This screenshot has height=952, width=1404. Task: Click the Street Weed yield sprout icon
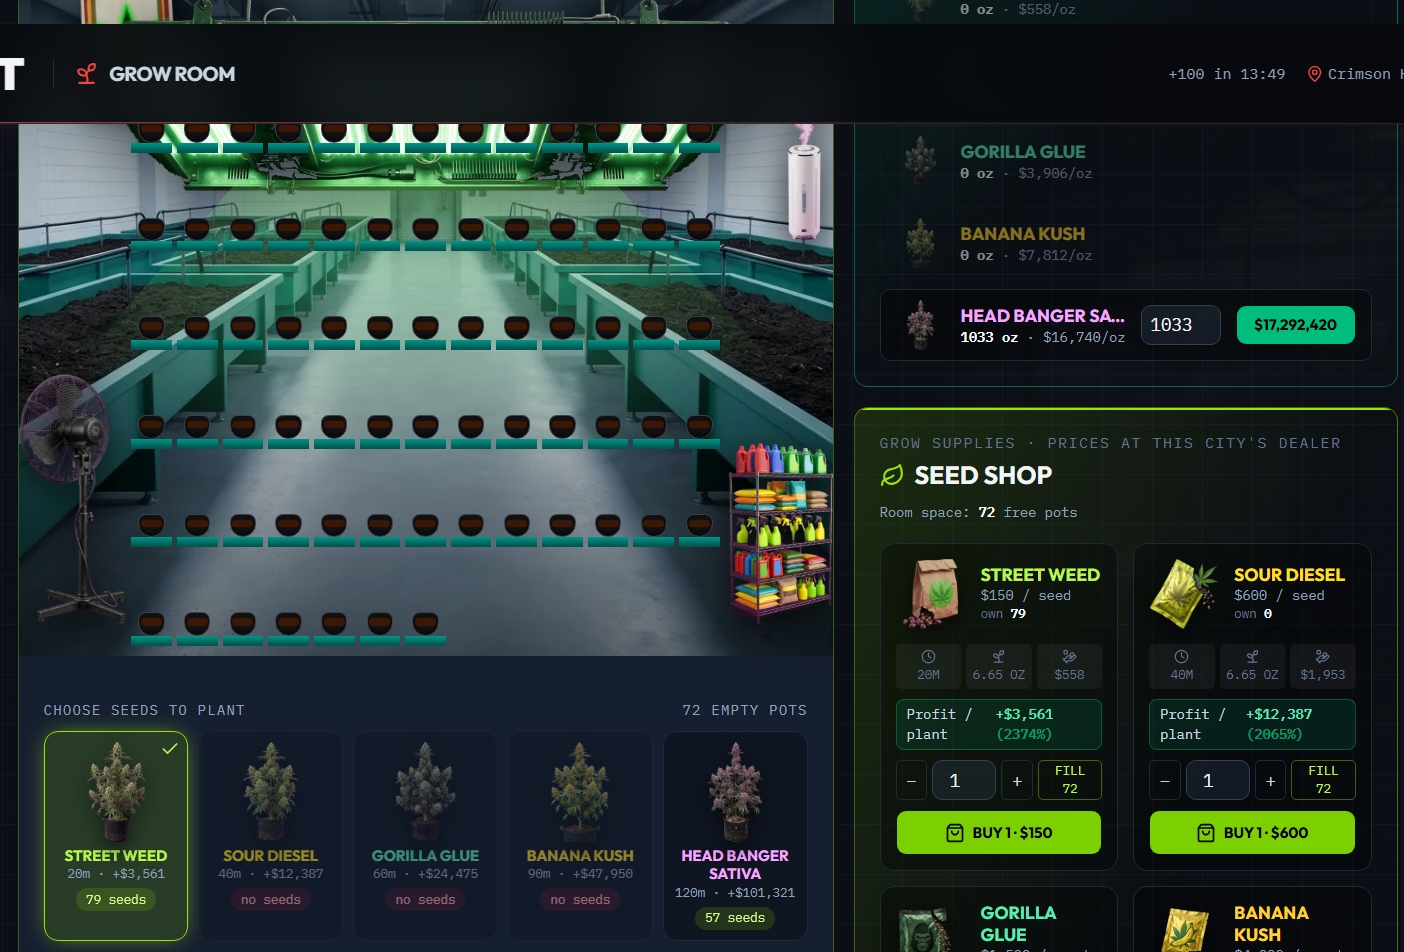pos(998,657)
